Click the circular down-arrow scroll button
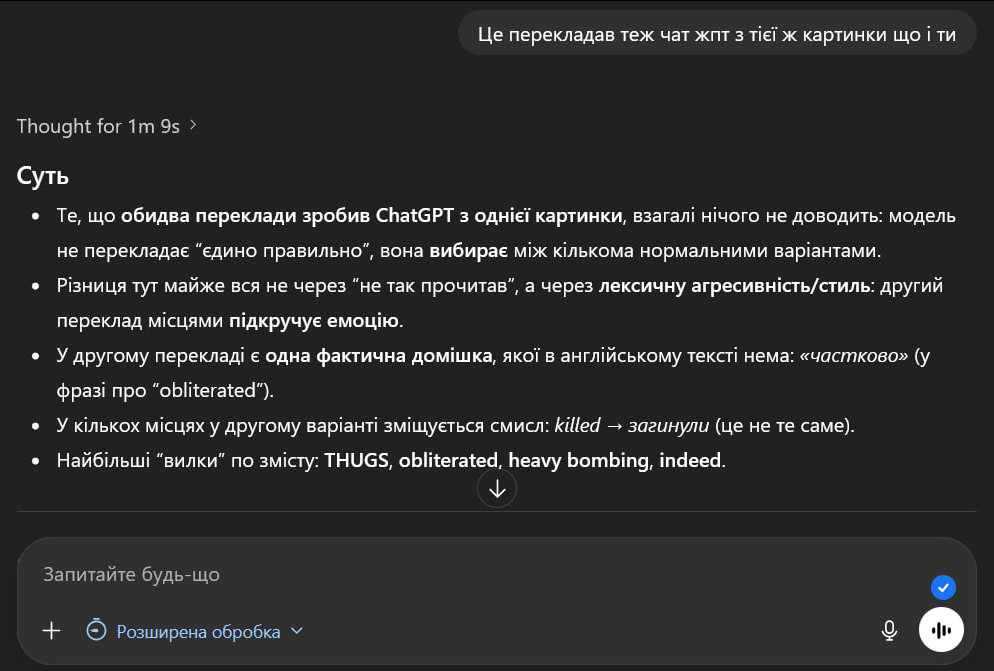 (x=497, y=488)
